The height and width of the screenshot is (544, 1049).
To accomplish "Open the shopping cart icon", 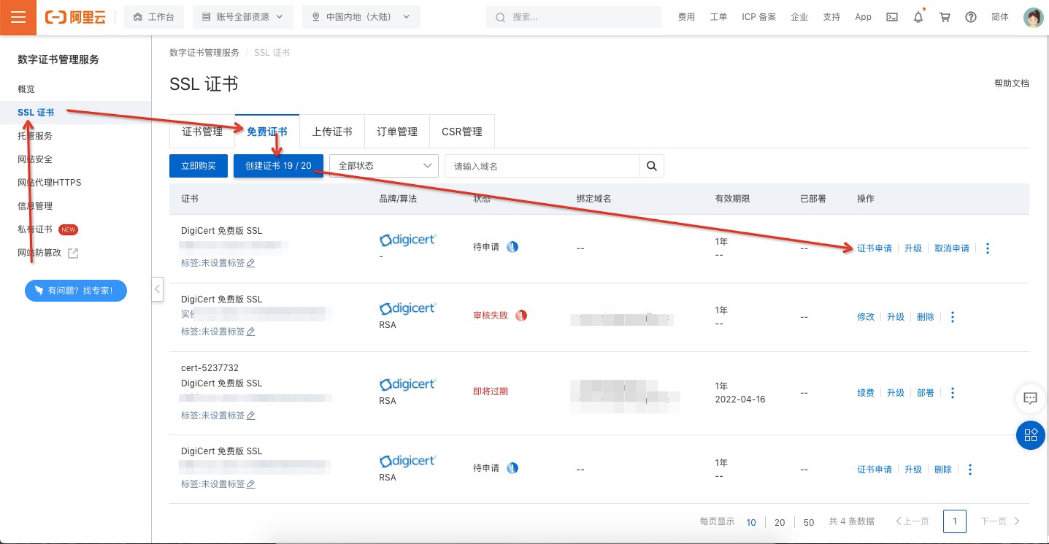I will pyautogui.click(x=944, y=17).
